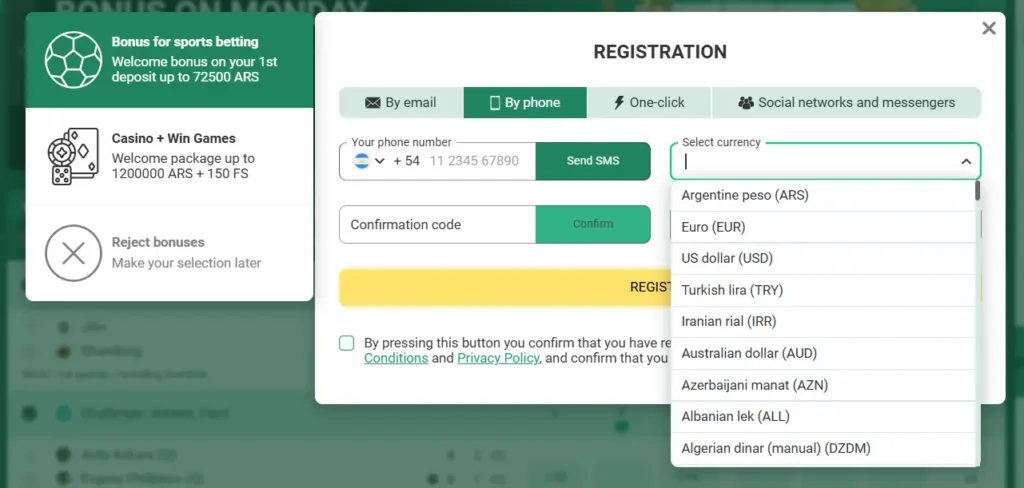Click the Send SMS button
This screenshot has height=488, width=1024.
(x=593, y=161)
